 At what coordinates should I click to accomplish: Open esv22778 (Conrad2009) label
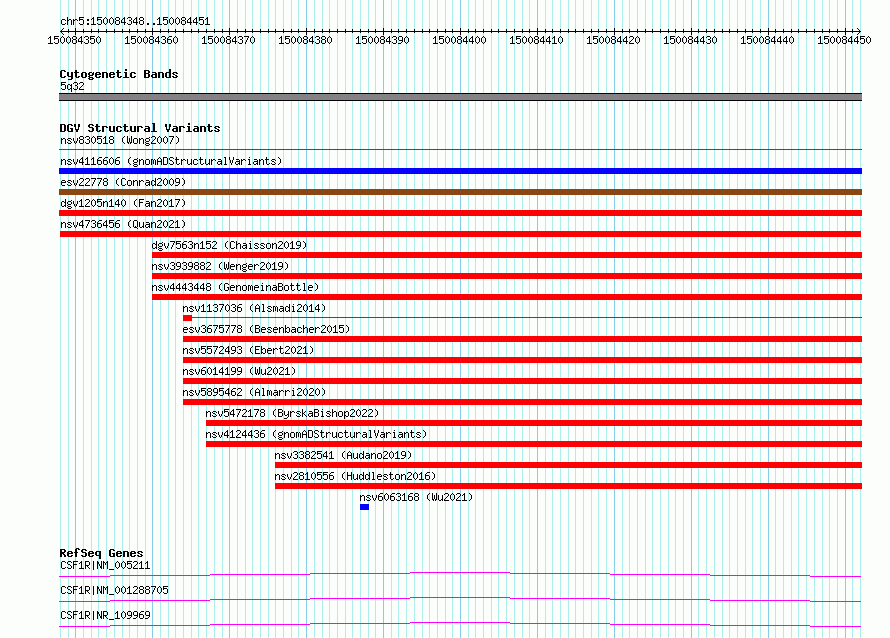tap(123, 182)
